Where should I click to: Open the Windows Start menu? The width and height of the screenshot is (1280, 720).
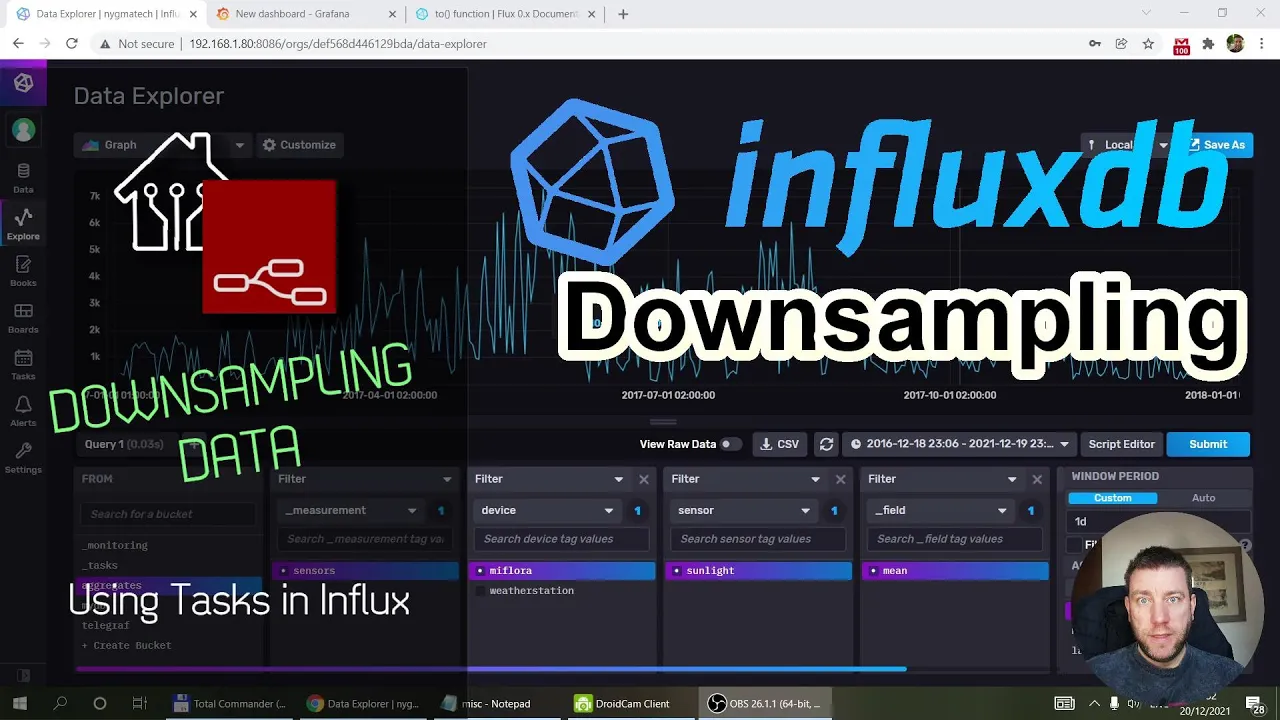[x=19, y=703]
